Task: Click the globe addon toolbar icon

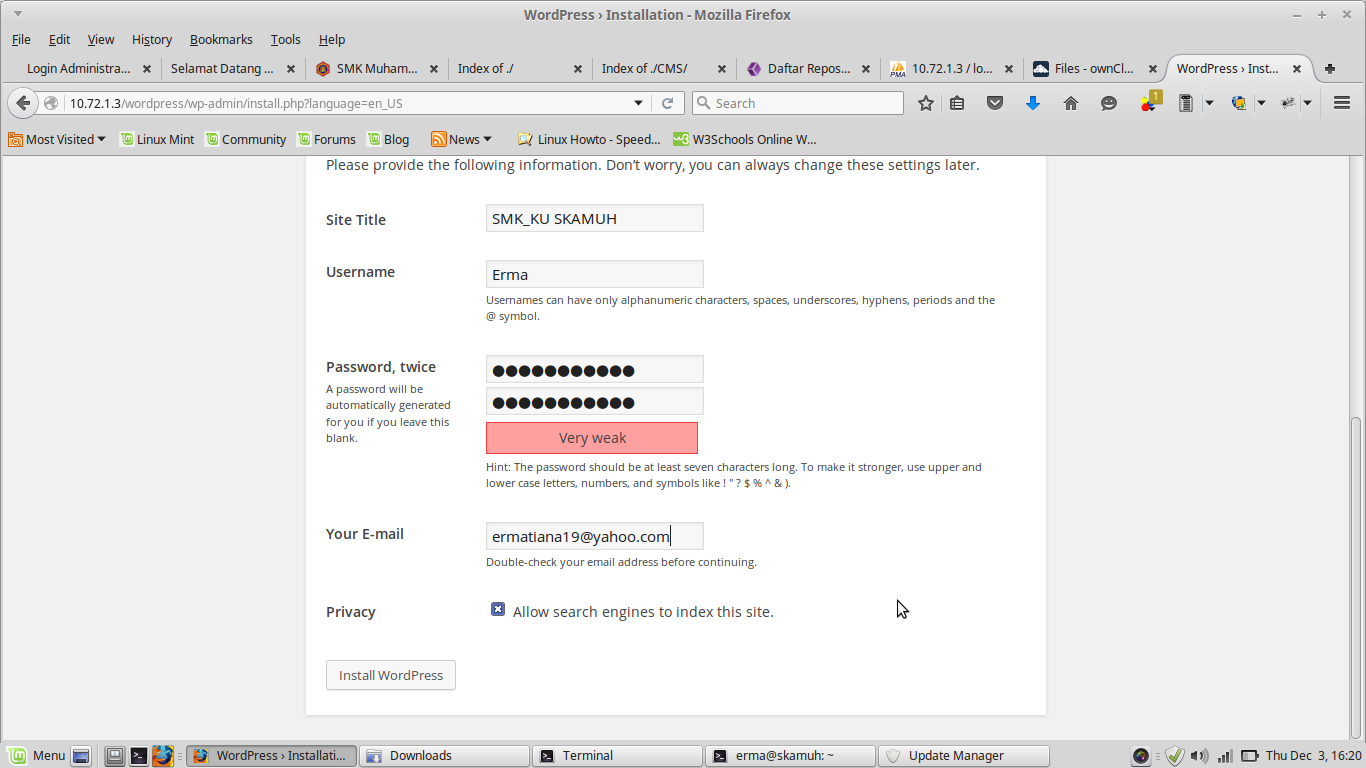Action: pyautogui.click(x=1239, y=103)
